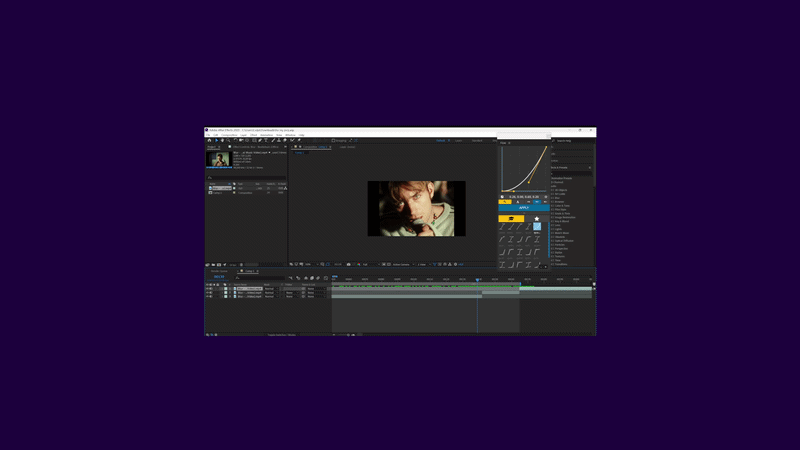Image resolution: width=800 pixels, height=450 pixels.
Task: Open Flow panel favorites star tab
Action: tap(537, 219)
